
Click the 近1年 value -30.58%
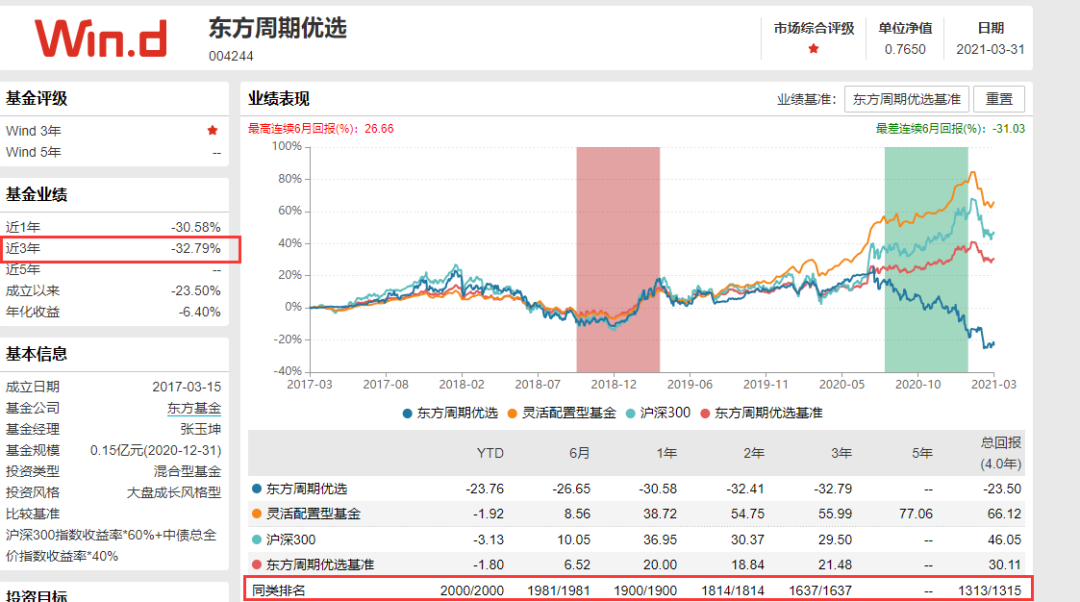coord(196,227)
